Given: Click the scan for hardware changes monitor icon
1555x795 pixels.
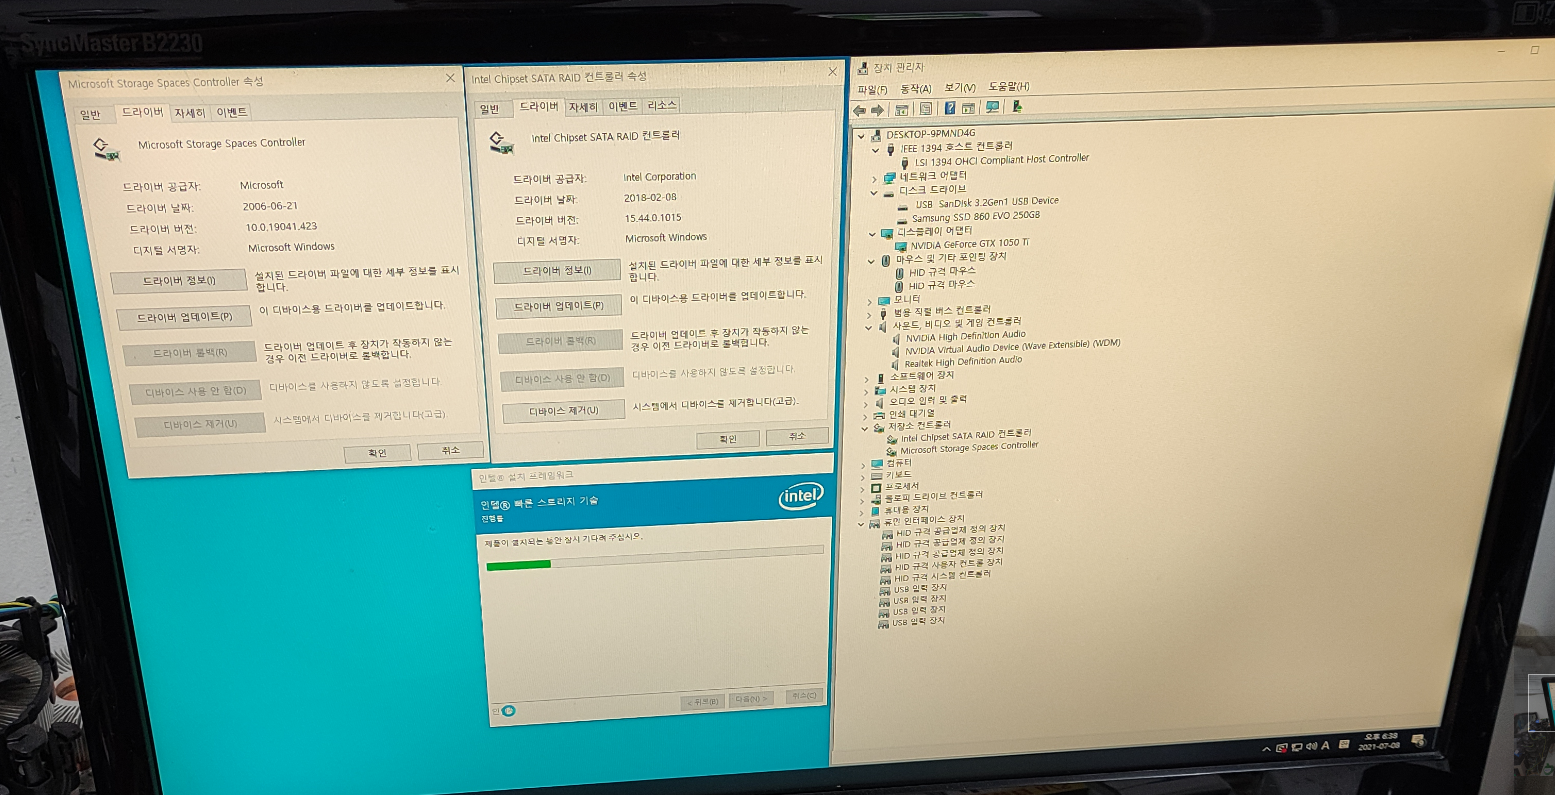Looking at the screenshot, I should (993, 107).
